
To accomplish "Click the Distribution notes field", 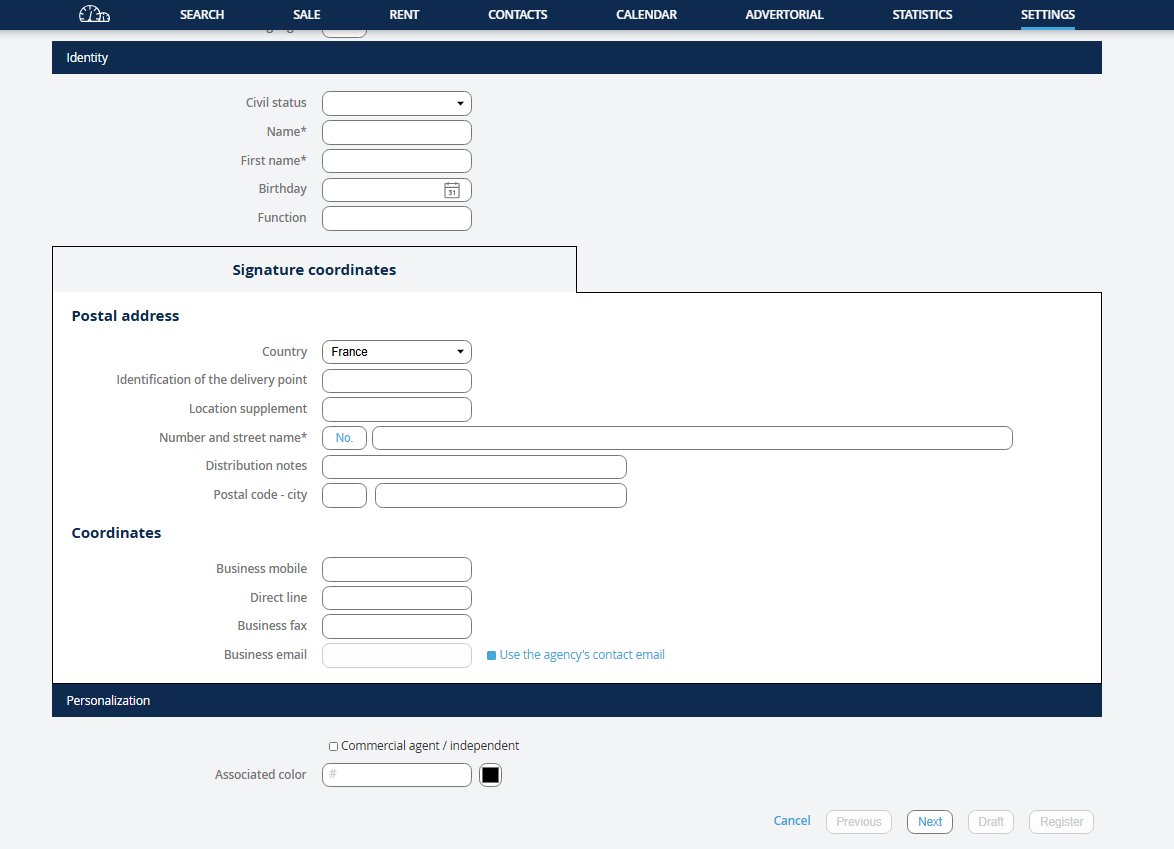I will (474, 467).
